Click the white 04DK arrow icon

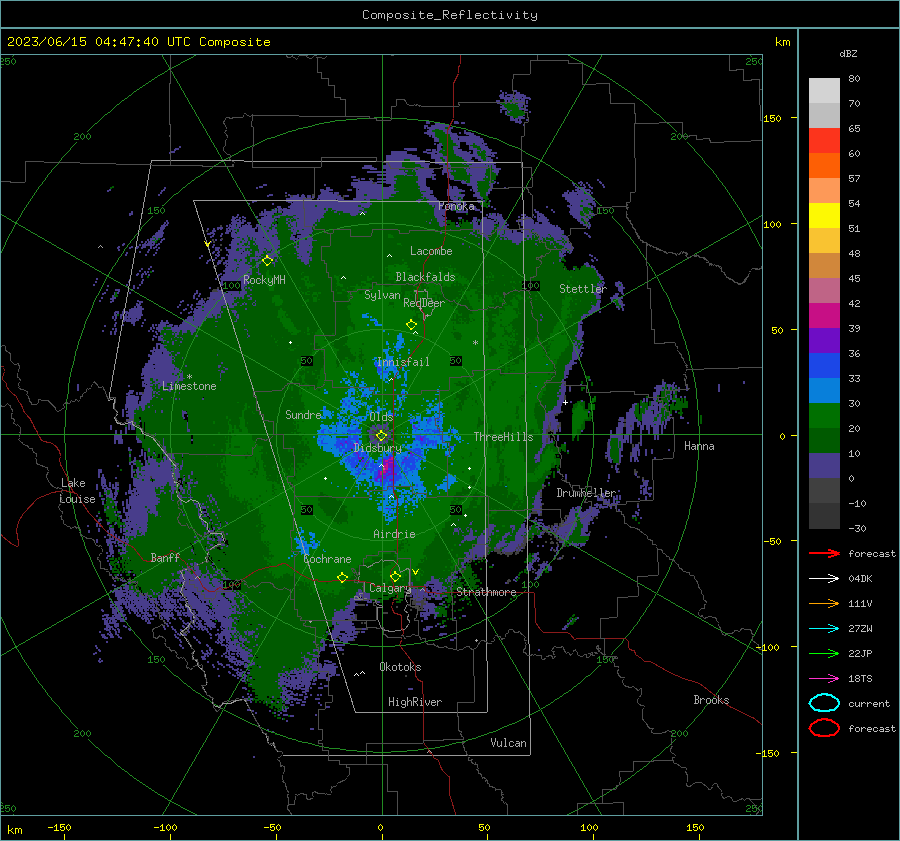[x=824, y=578]
